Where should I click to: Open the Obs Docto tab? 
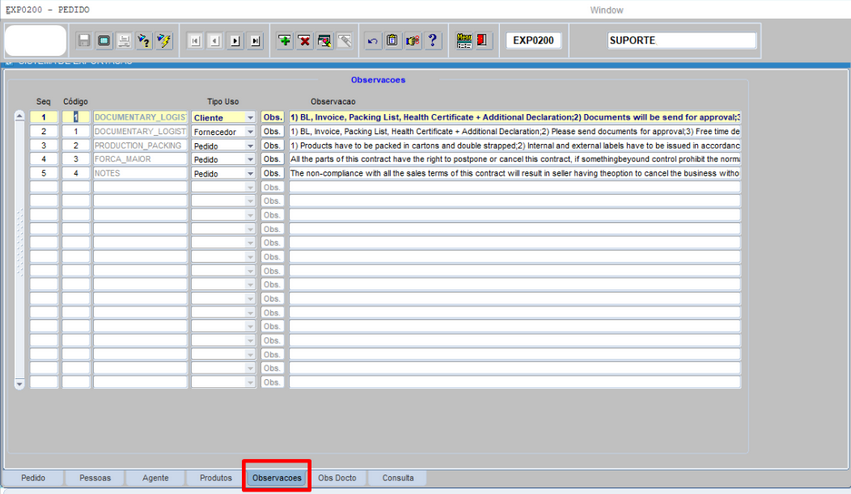[x=337, y=478]
